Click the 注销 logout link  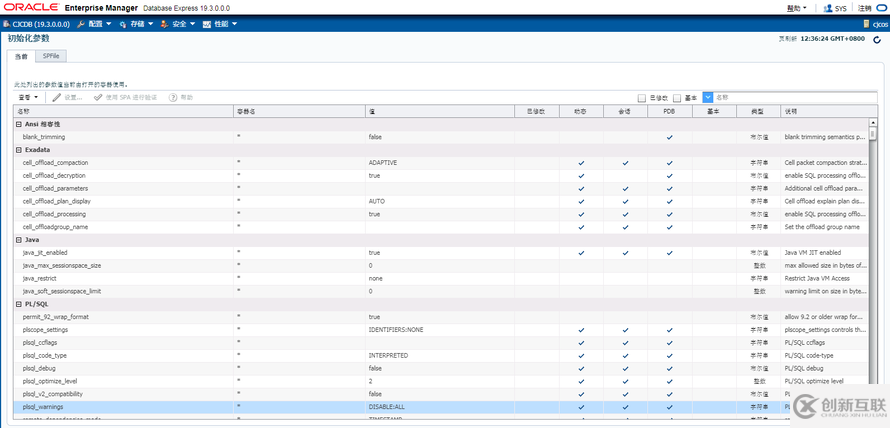tap(866, 7)
